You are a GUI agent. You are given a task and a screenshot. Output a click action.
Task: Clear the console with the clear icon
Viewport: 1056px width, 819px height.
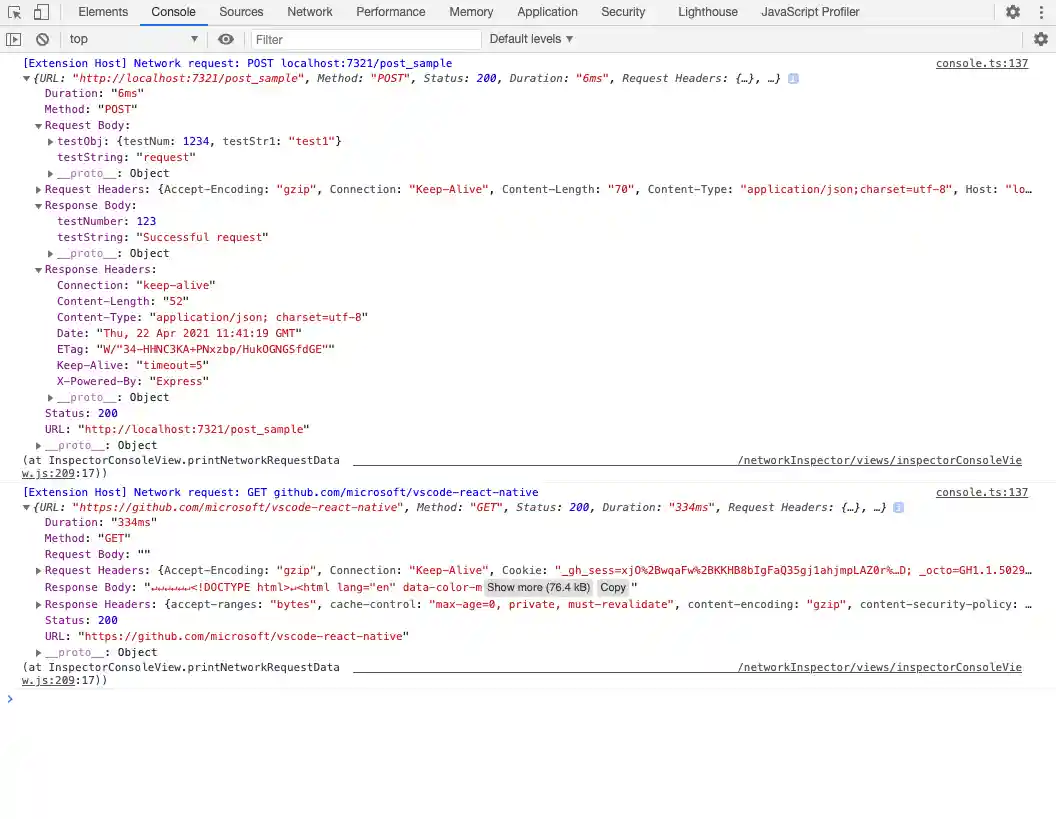[x=42, y=39]
